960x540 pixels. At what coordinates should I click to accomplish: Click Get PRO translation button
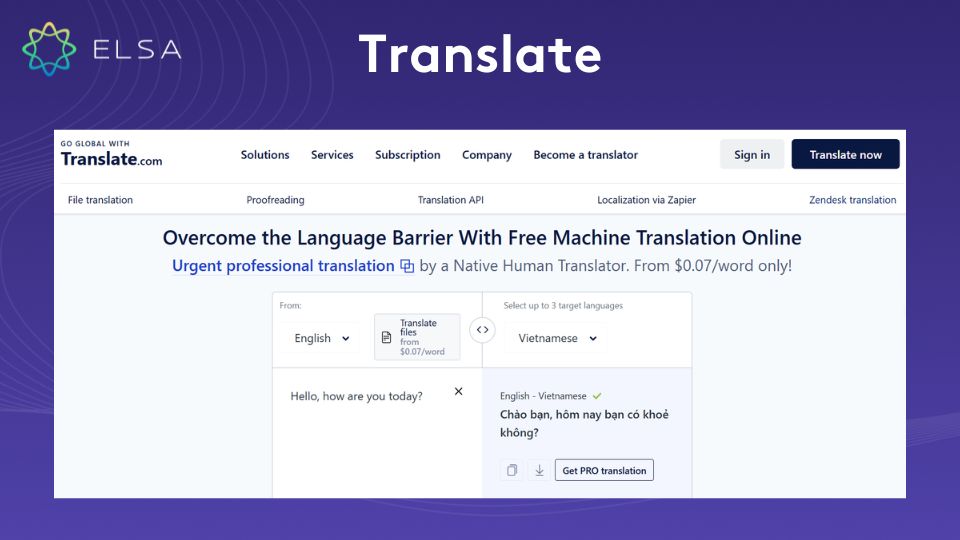(604, 470)
